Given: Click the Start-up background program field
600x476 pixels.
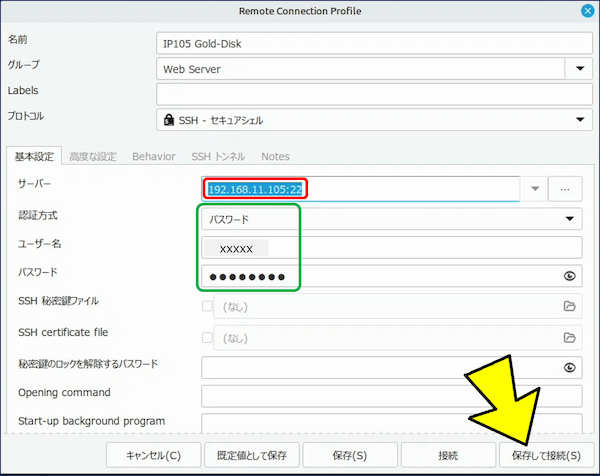Looking at the screenshot, I should pyautogui.click(x=392, y=423).
